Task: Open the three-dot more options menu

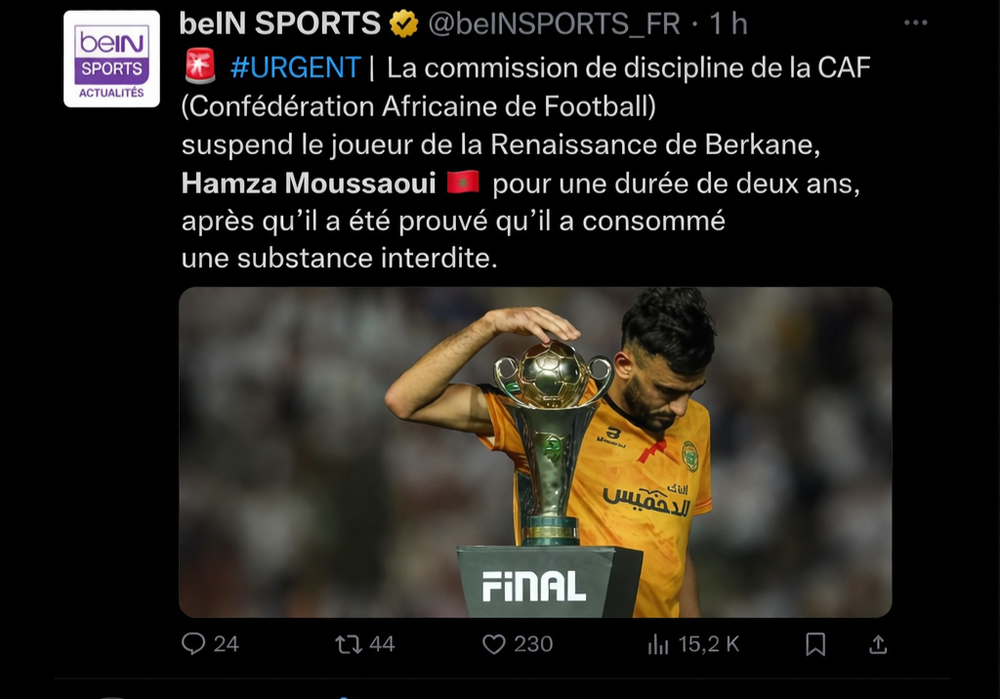Action: point(915,23)
